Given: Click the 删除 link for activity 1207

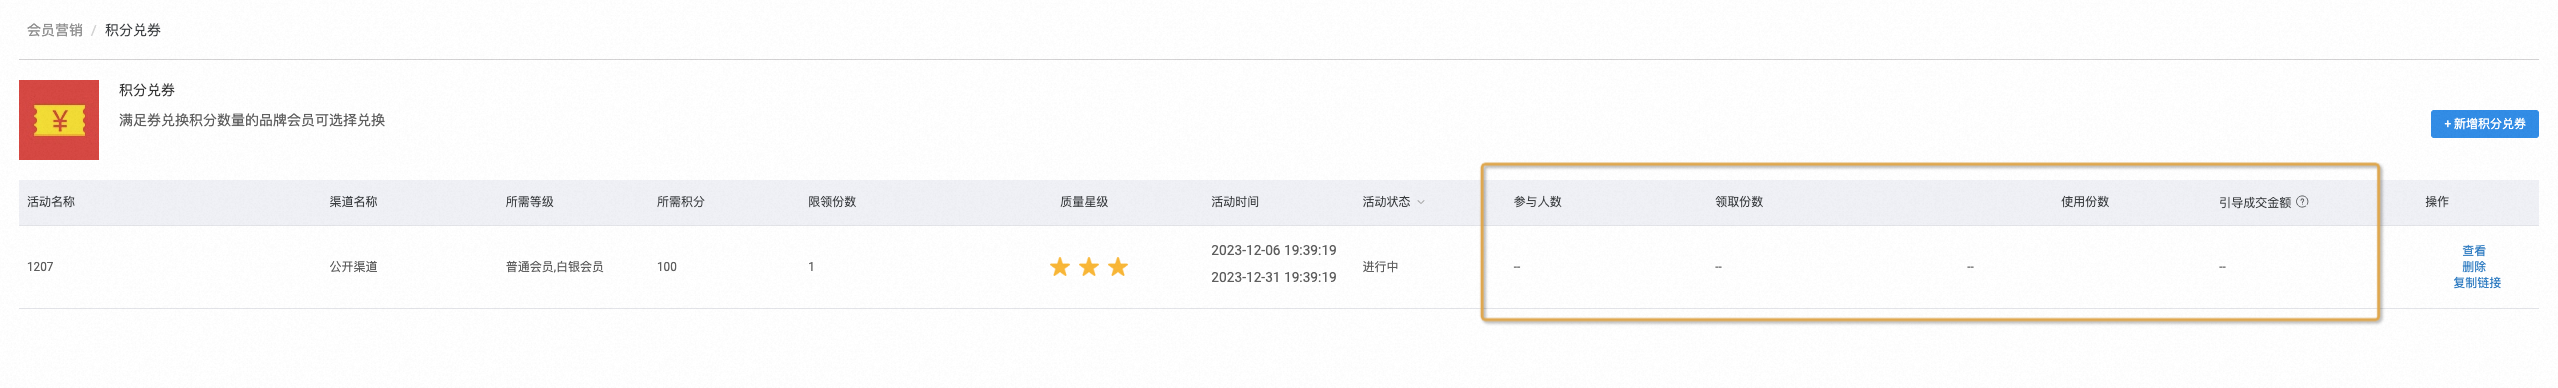Looking at the screenshot, I should coord(2474,267).
